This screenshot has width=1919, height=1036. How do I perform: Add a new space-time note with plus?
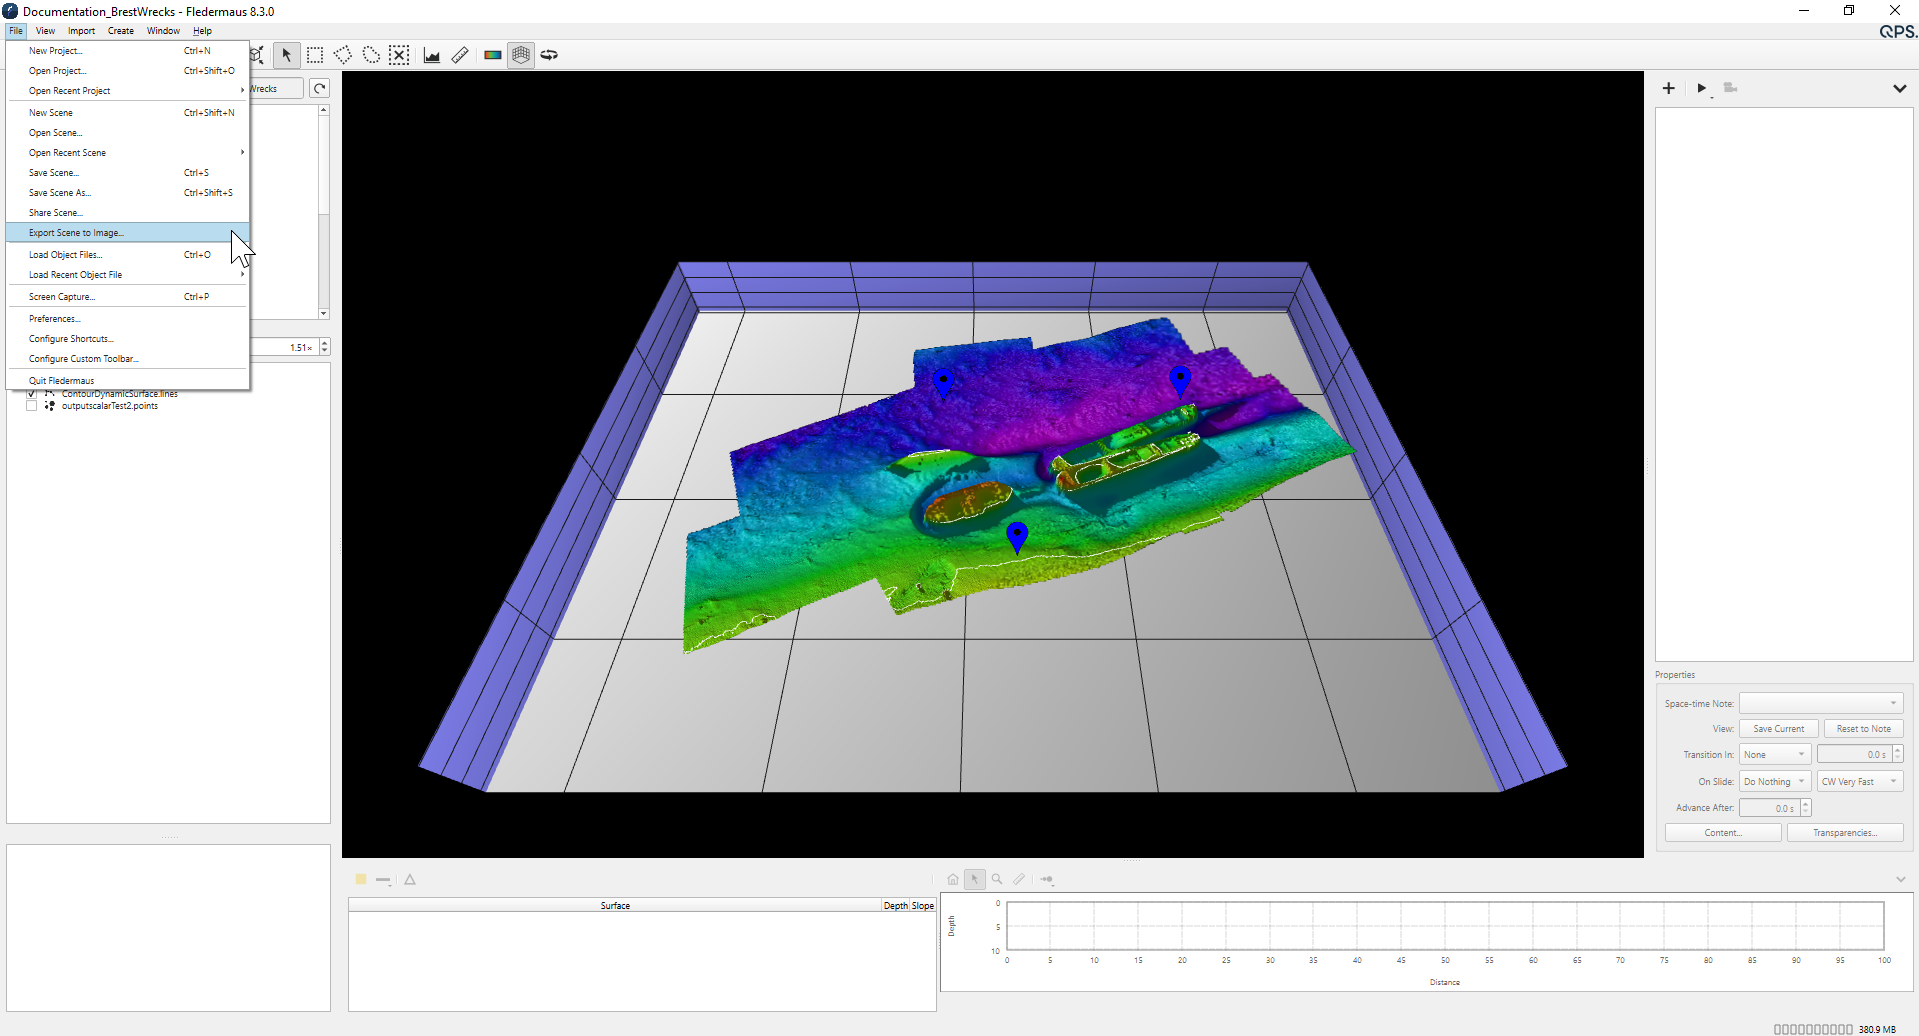[1668, 88]
